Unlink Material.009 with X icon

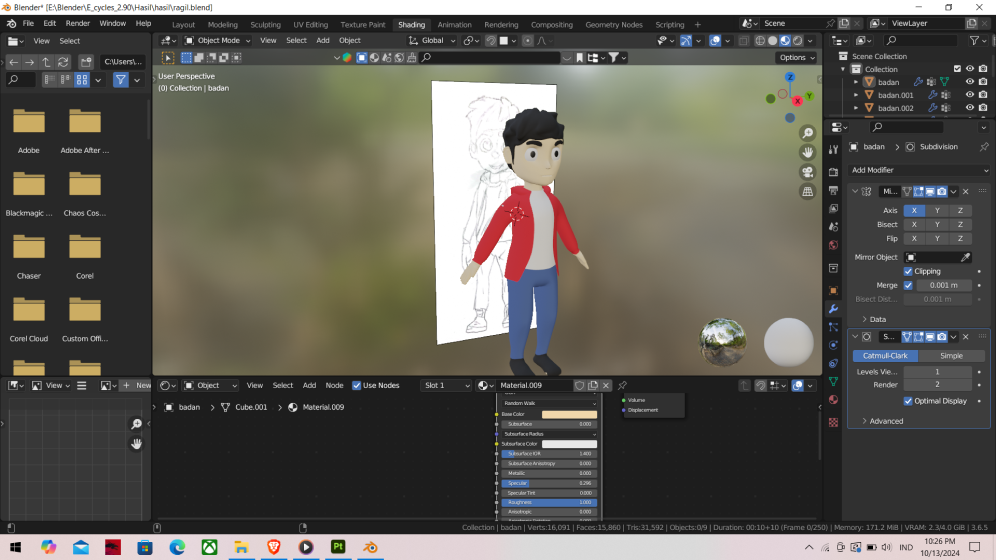tap(606, 385)
